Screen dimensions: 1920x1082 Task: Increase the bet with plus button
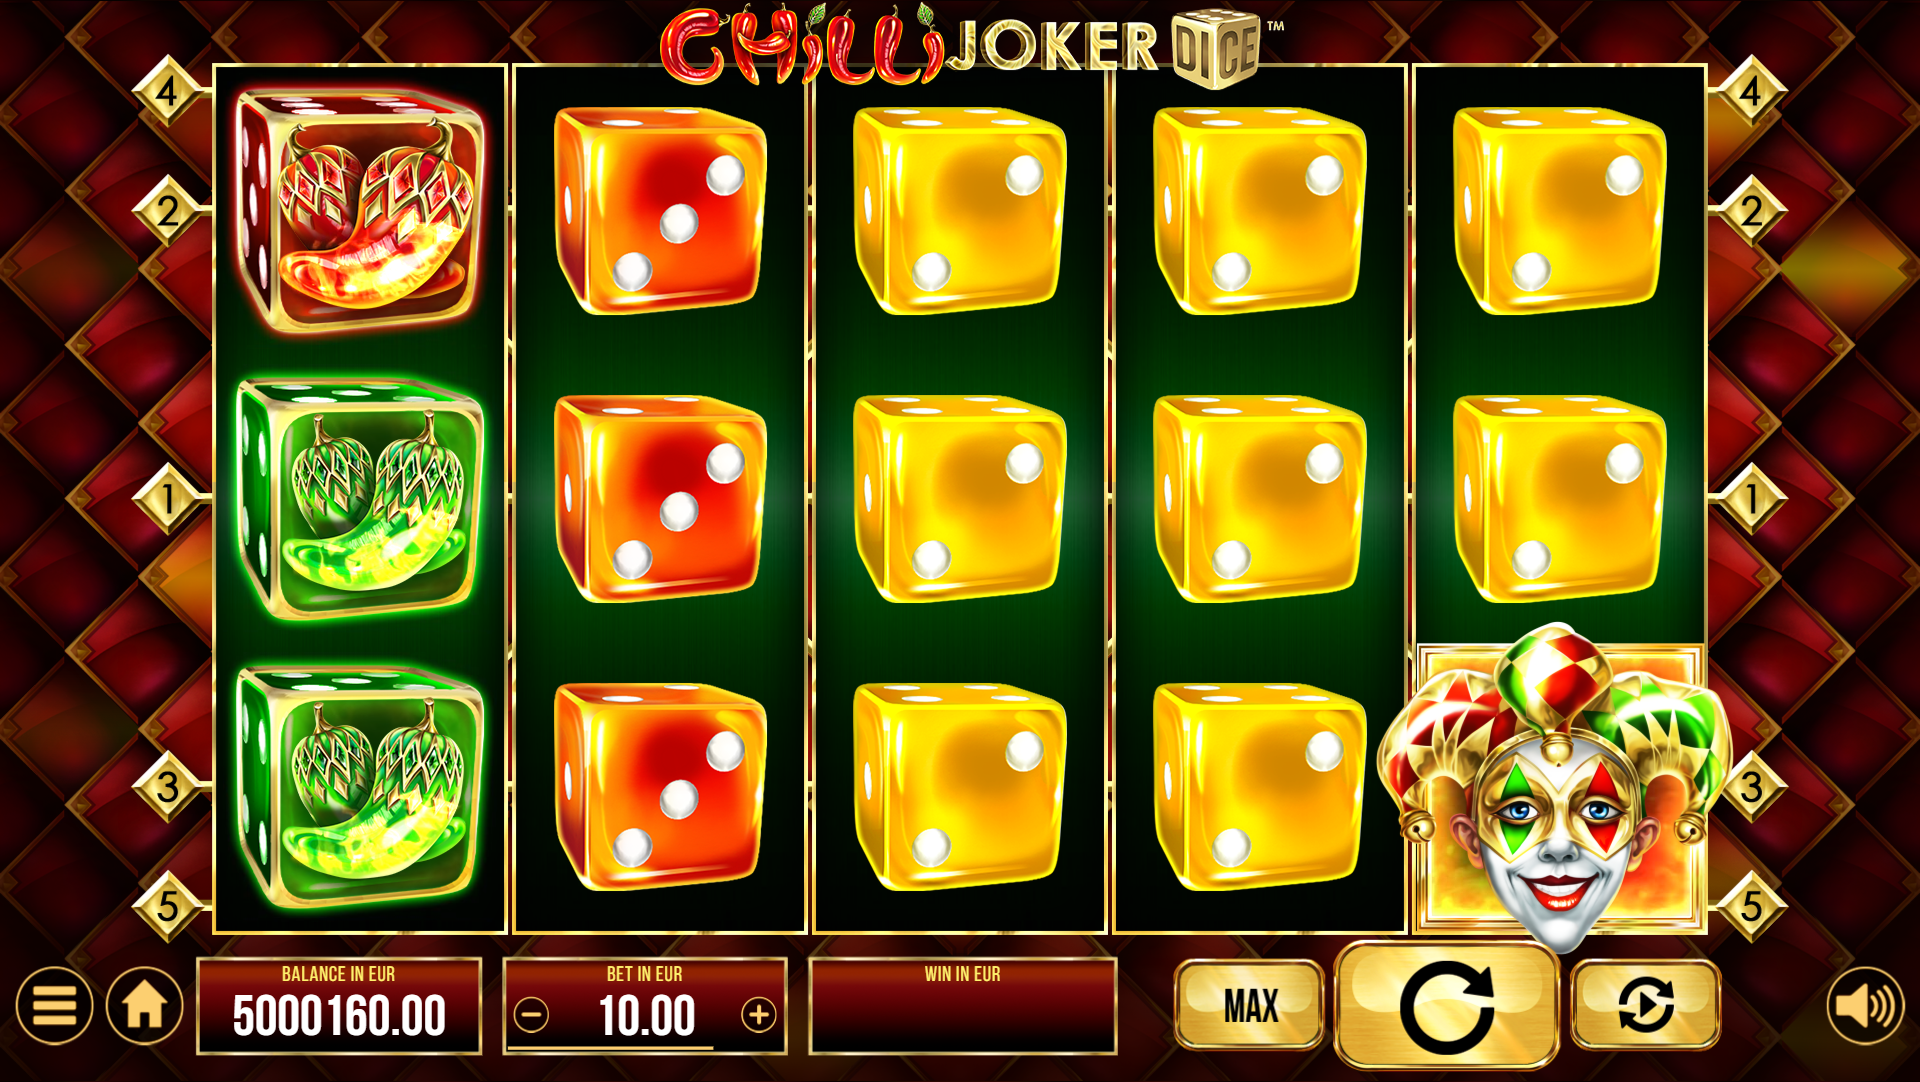point(759,1016)
